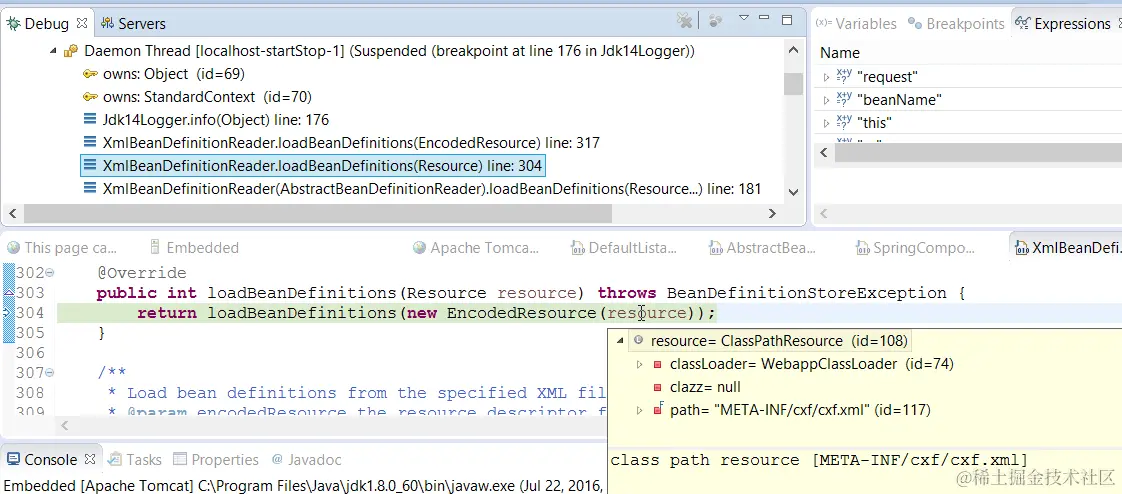Expressions view scroll left arrow
Viewport: 1122px width, 494px height.
click(824, 152)
